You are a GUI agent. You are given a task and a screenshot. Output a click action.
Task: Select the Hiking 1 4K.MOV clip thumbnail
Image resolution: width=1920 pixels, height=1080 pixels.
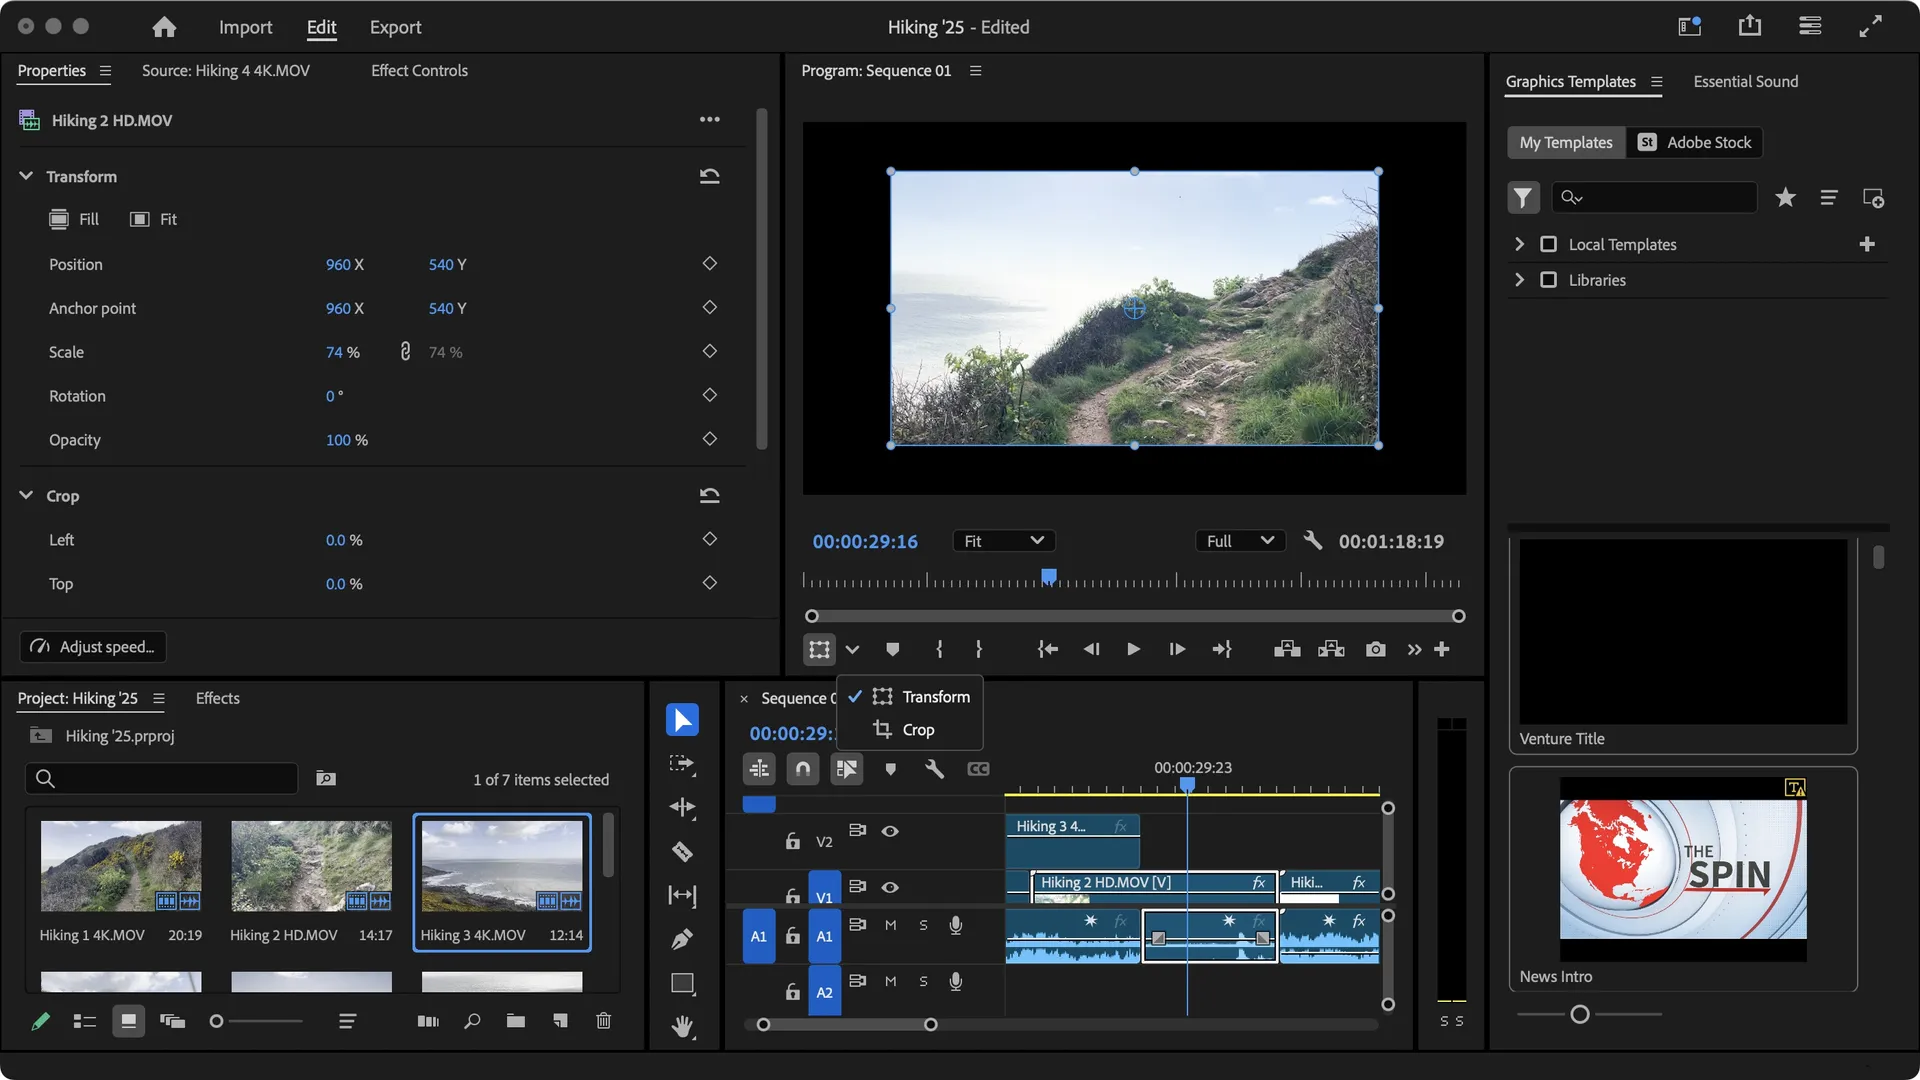120,866
